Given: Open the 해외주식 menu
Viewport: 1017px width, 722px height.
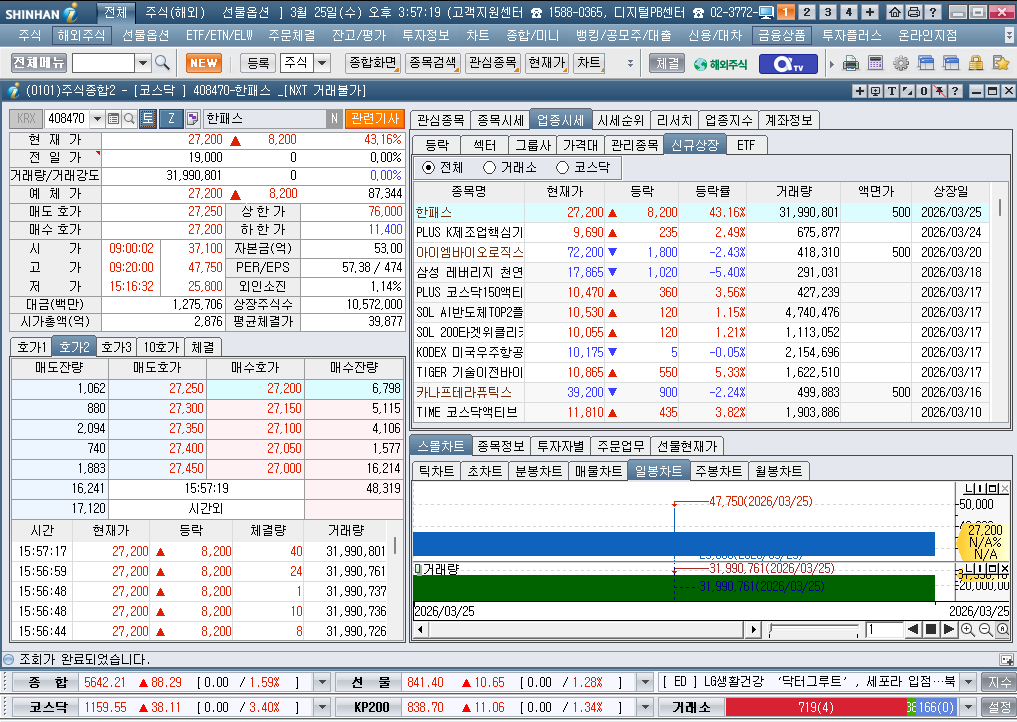Looking at the screenshot, I should 80,35.
